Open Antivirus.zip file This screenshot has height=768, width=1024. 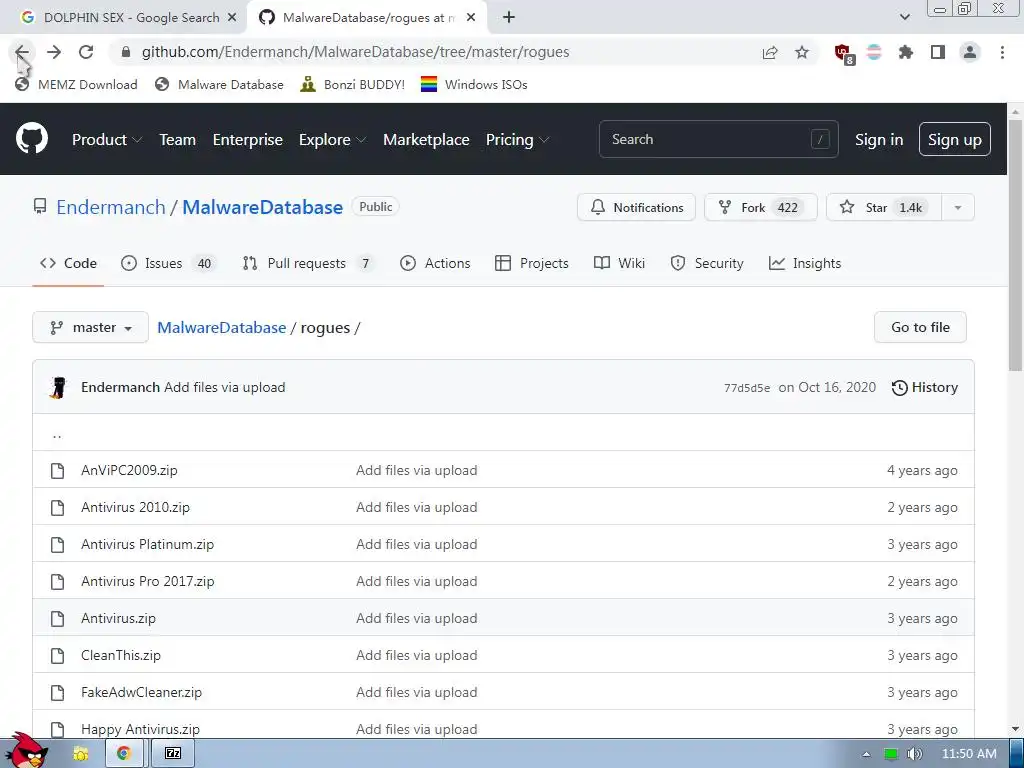[118, 618]
